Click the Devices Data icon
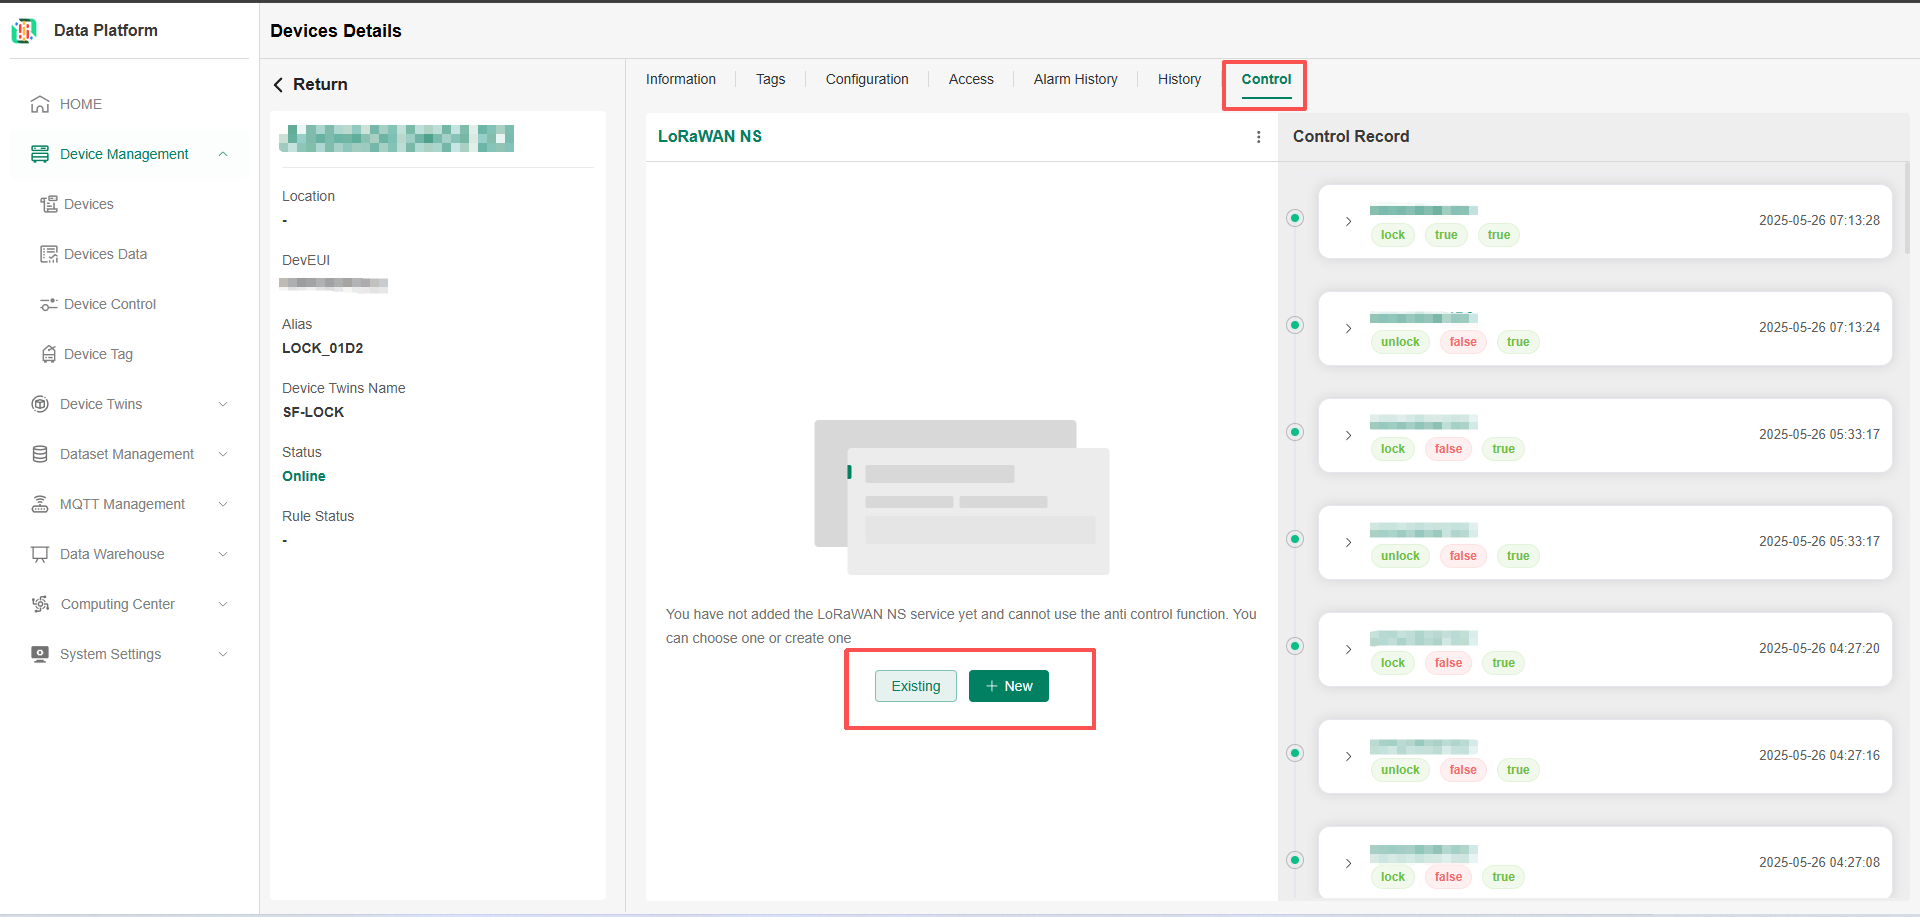Viewport: 1920px width, 917px height. [48, 254]
